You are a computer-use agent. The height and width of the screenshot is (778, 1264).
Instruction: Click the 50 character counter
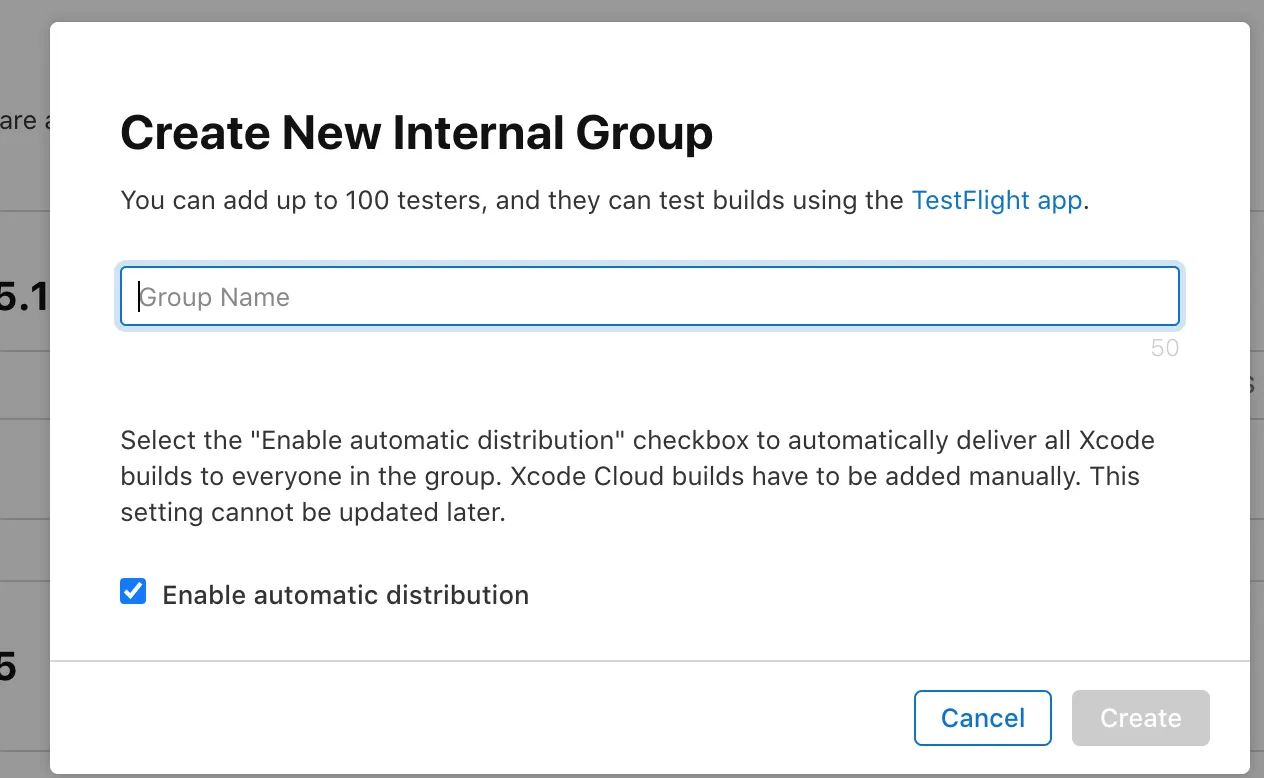click(1164, 348)
